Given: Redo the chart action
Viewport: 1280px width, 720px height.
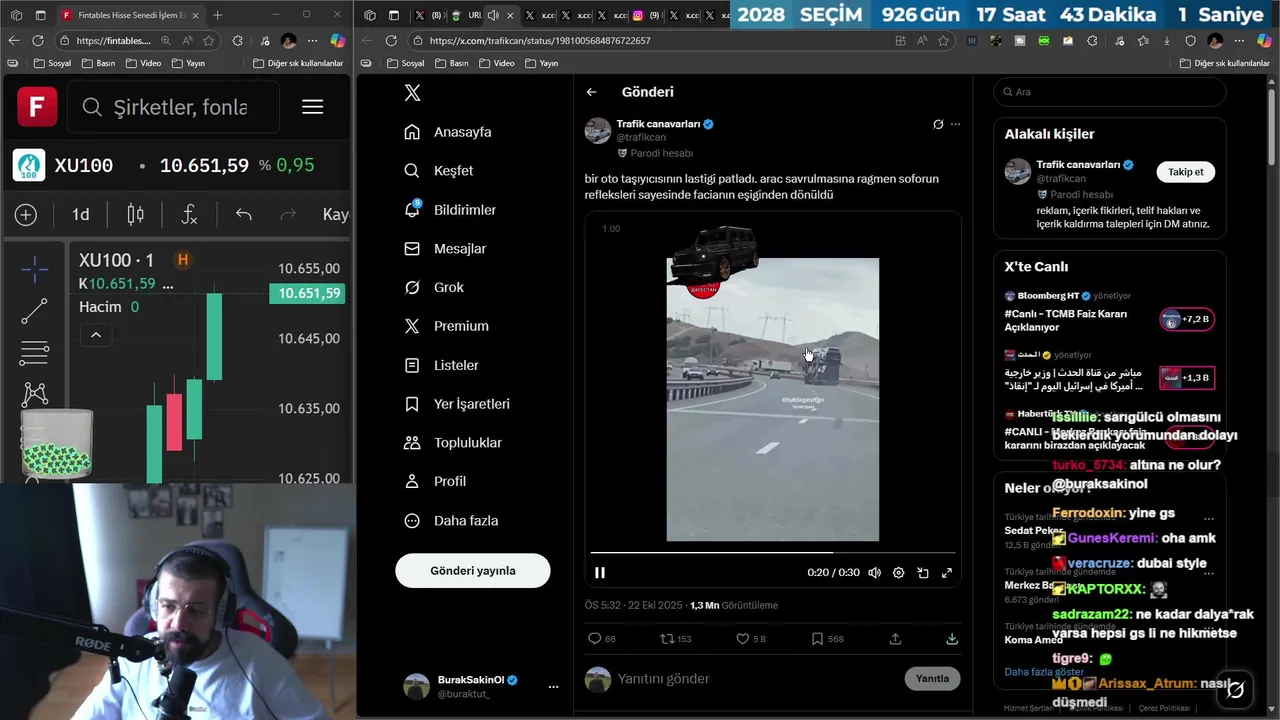Looking at the screenshot, I should (288, 215).
